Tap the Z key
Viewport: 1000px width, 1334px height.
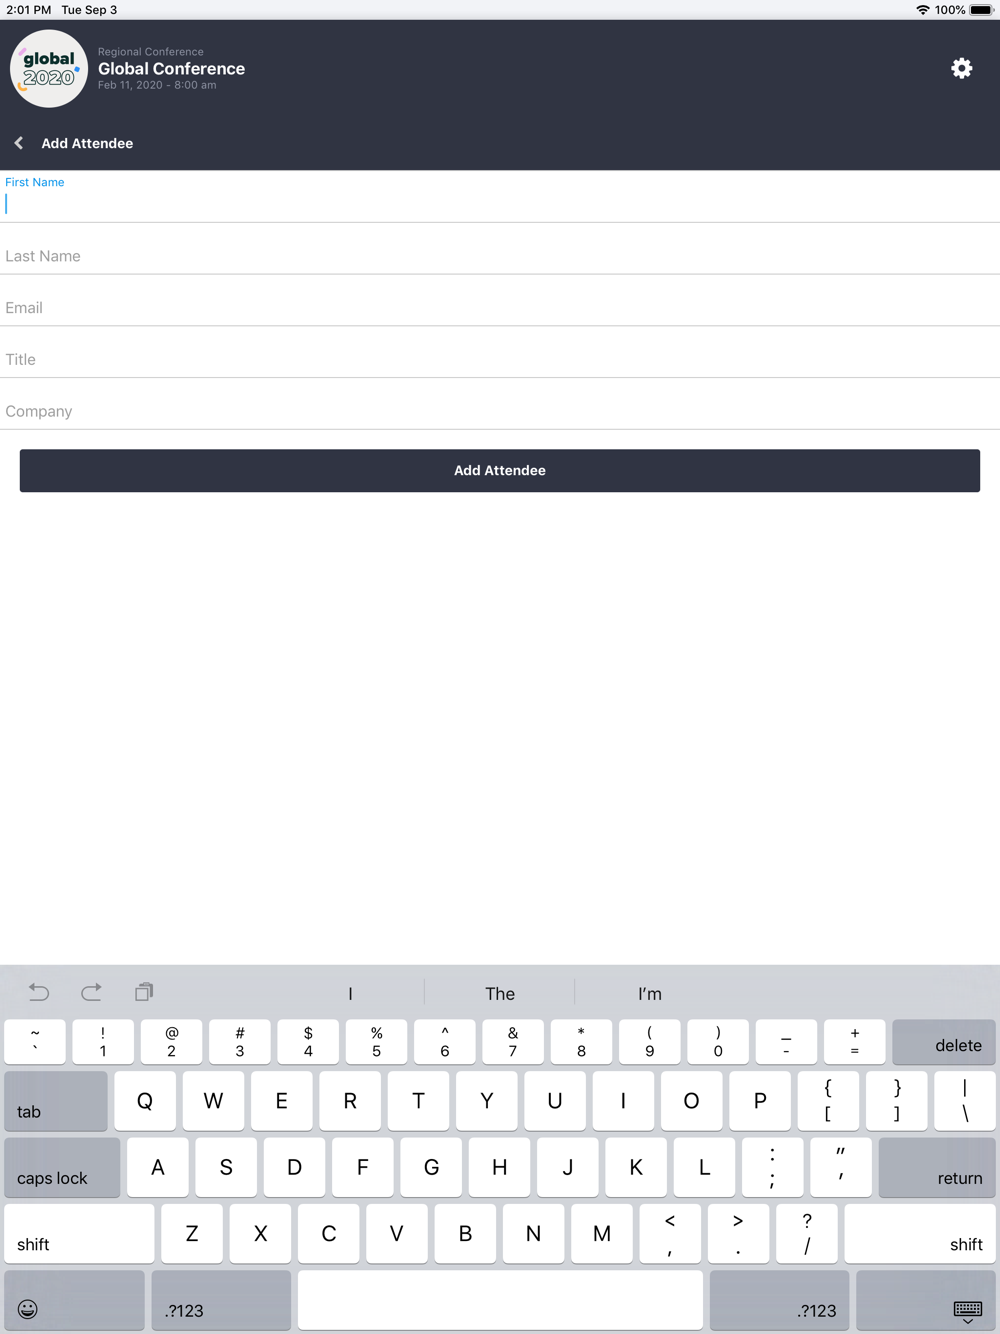pos(192,1233)
